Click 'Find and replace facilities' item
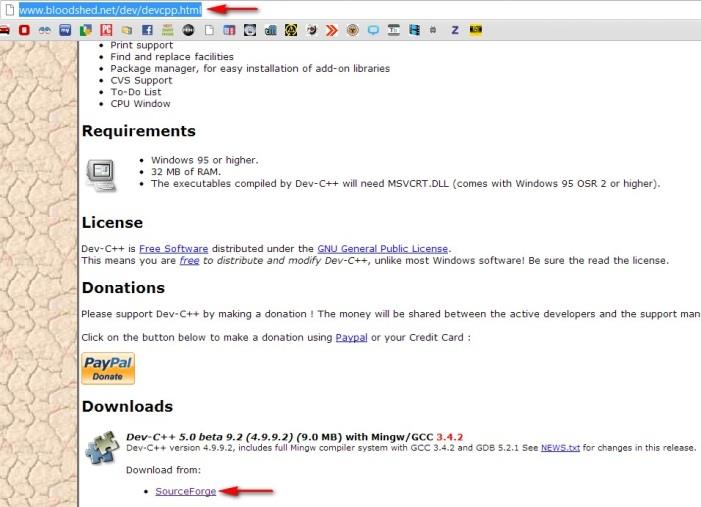The image size is (701, 507). coord(172,57)
